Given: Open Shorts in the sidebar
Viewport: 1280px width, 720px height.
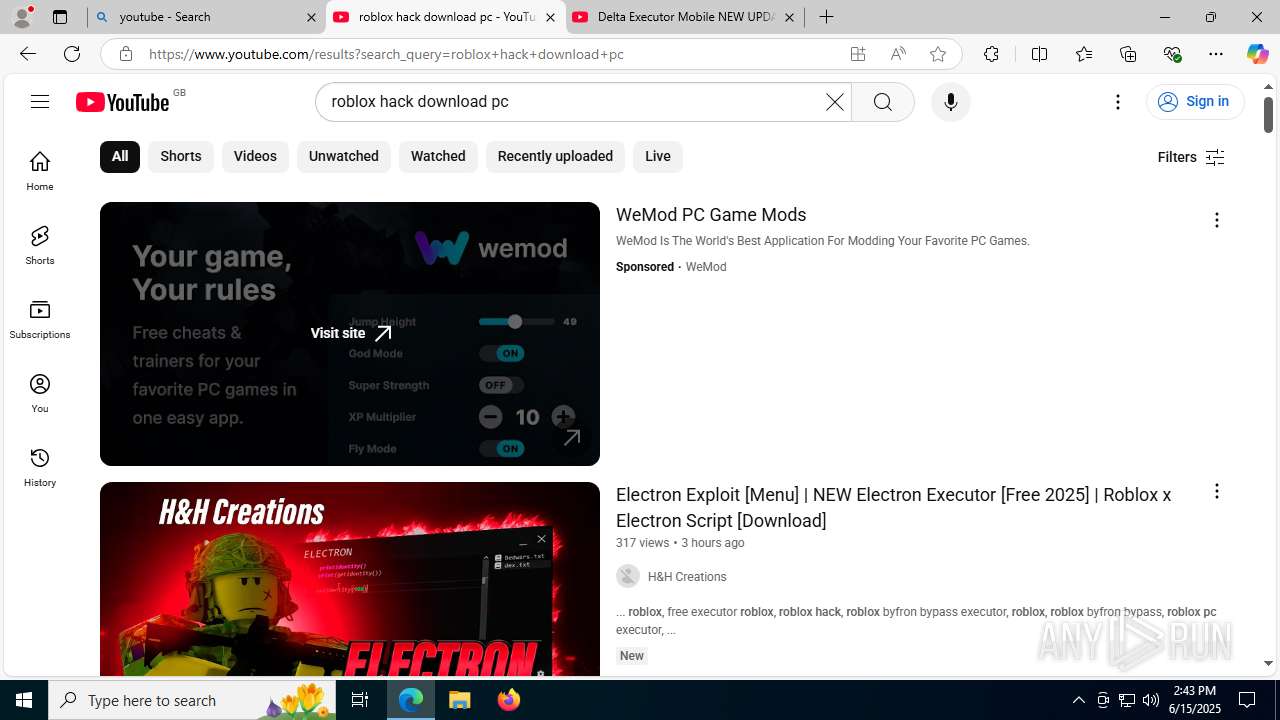Looking at the screenshot, I should 40,244.
